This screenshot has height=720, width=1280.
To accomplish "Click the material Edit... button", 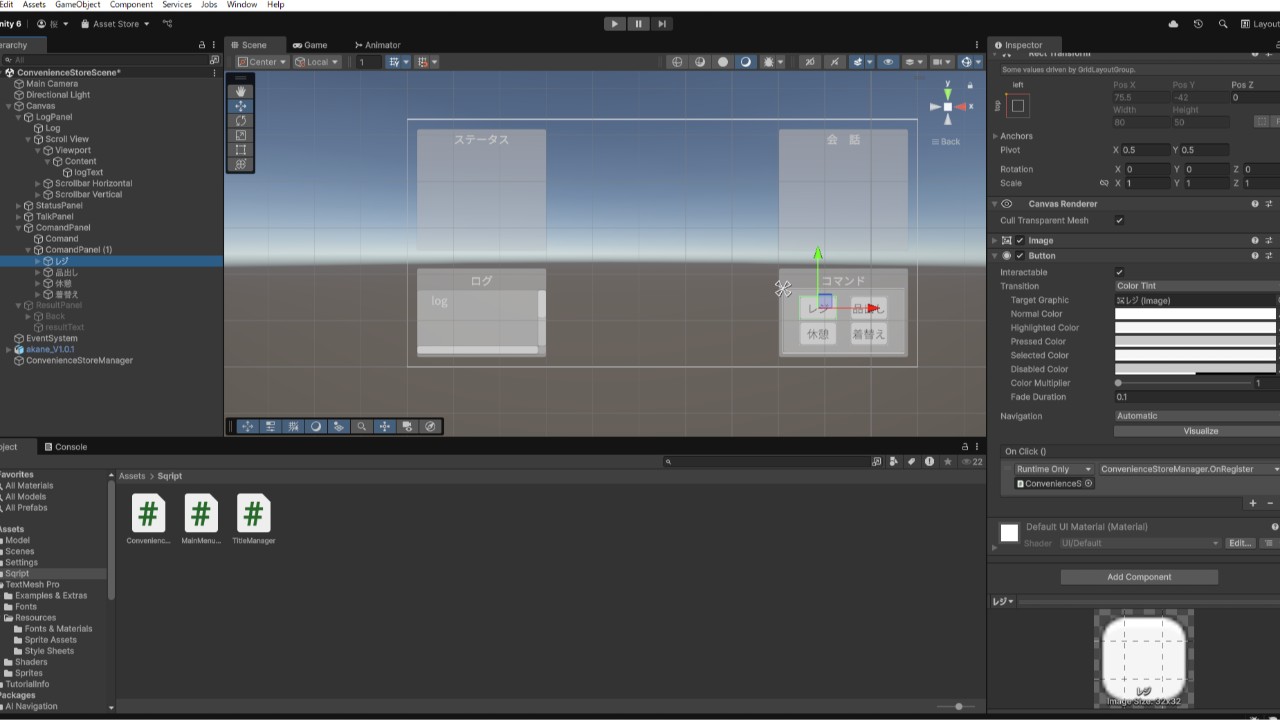I will (1240, 543).
